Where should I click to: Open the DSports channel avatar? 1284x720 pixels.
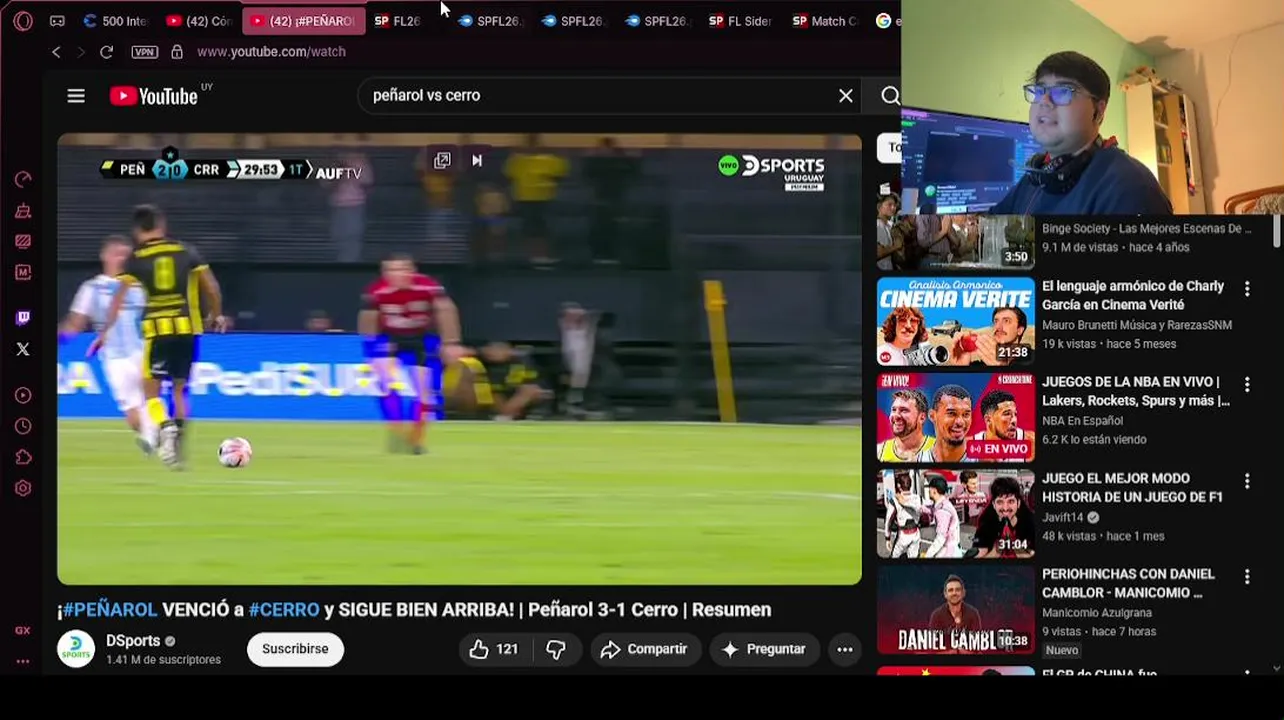(76, 649)
